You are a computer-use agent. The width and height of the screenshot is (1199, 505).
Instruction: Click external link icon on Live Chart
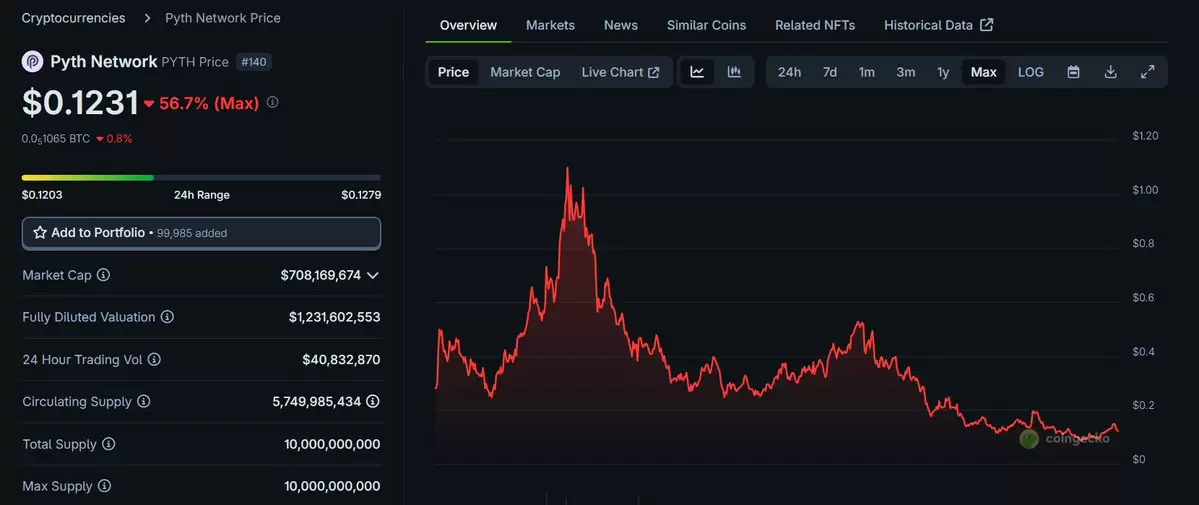point(654,72)
